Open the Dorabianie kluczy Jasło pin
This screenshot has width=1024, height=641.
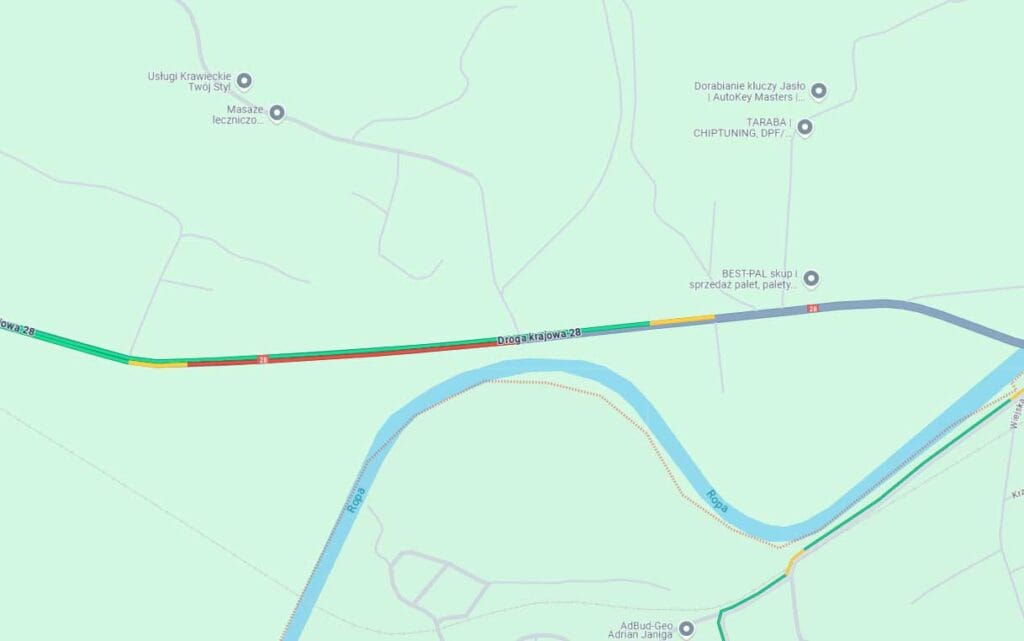[818, 91]
